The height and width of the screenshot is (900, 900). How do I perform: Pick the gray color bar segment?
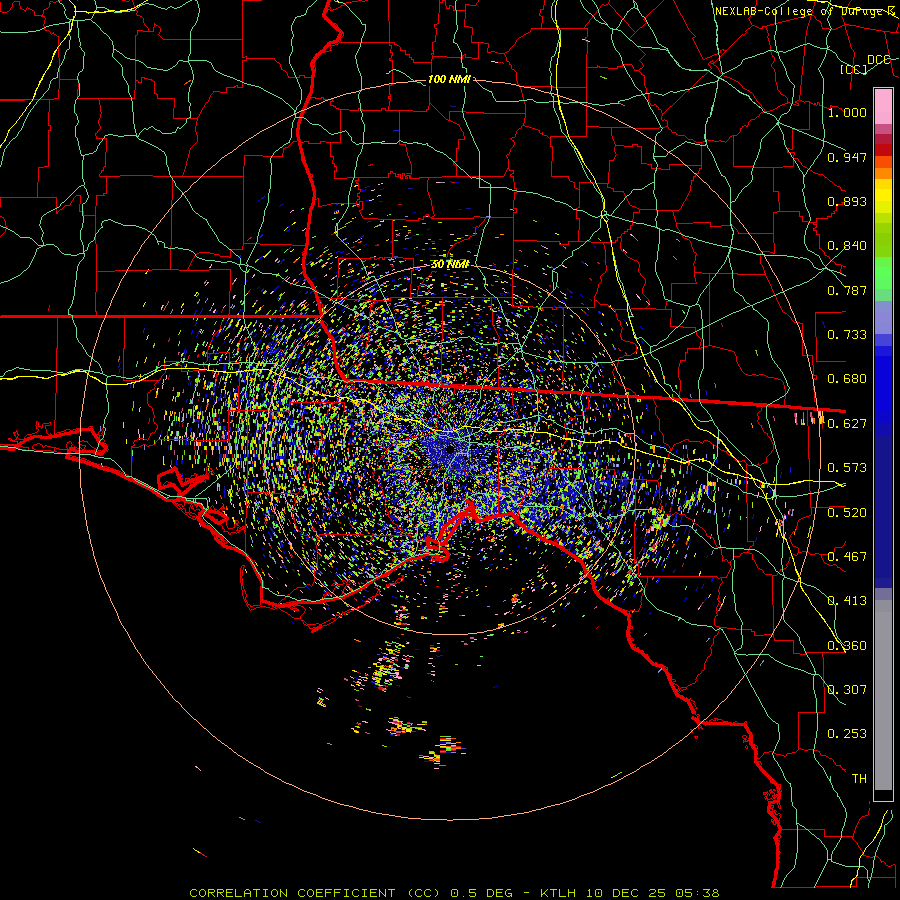tap(883, 695)
